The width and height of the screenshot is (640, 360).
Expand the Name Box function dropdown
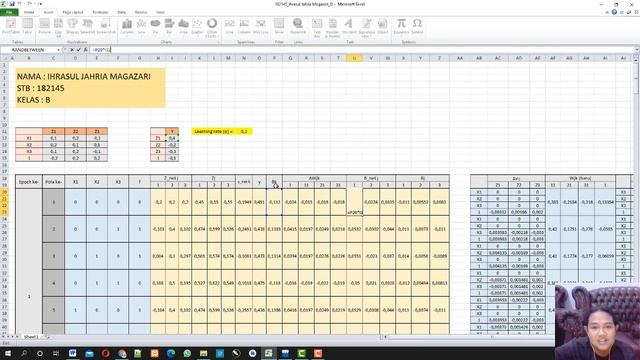pyautogui.click(x=58, y=50)
